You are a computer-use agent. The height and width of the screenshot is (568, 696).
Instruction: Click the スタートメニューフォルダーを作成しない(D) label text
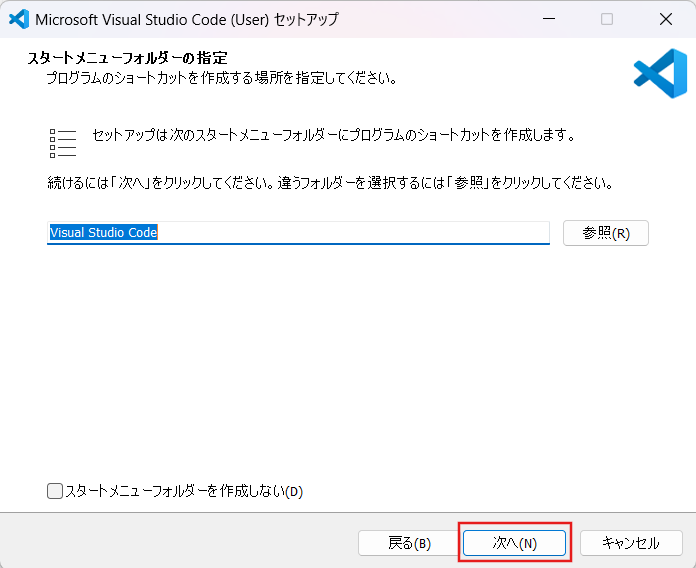[x=183, y=491]
